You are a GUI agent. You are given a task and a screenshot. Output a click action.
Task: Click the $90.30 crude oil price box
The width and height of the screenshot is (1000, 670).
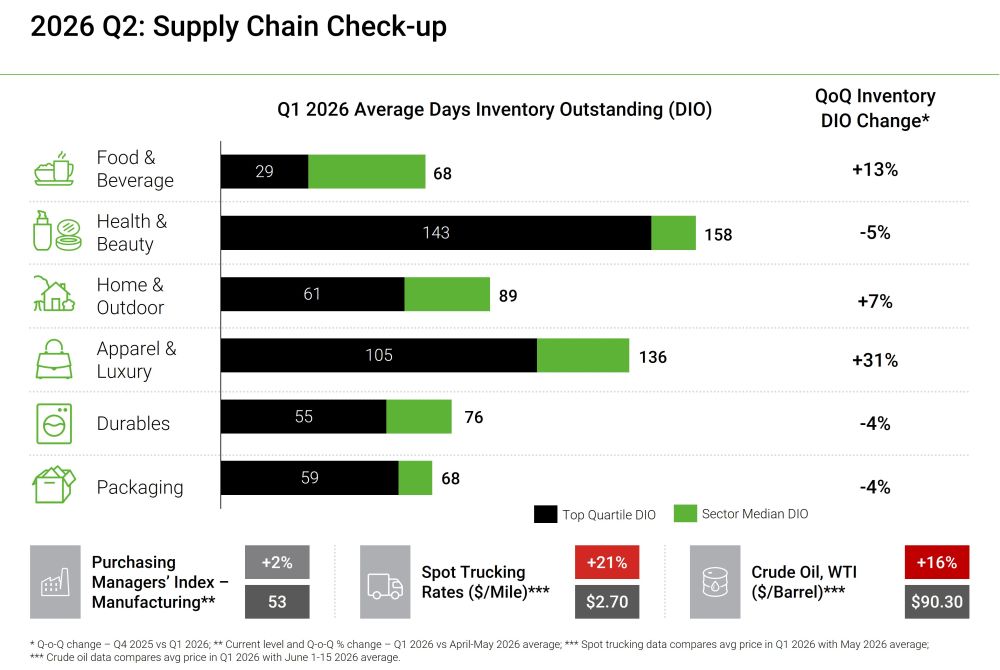click(x=937, y=602)
